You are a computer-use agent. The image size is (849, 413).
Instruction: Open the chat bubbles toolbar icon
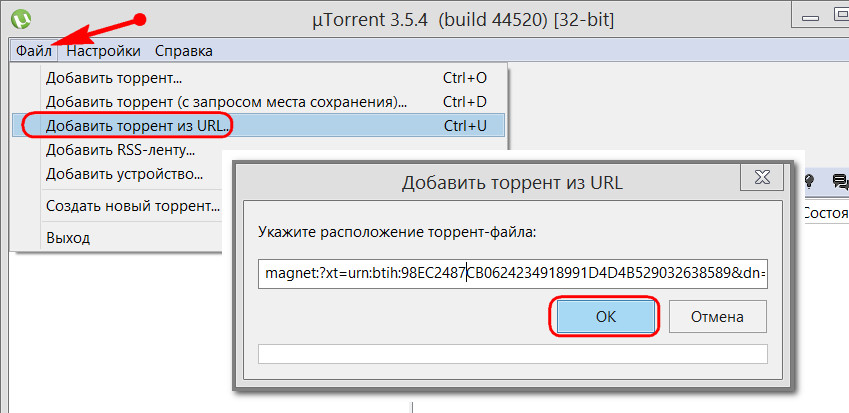(841, 181)
